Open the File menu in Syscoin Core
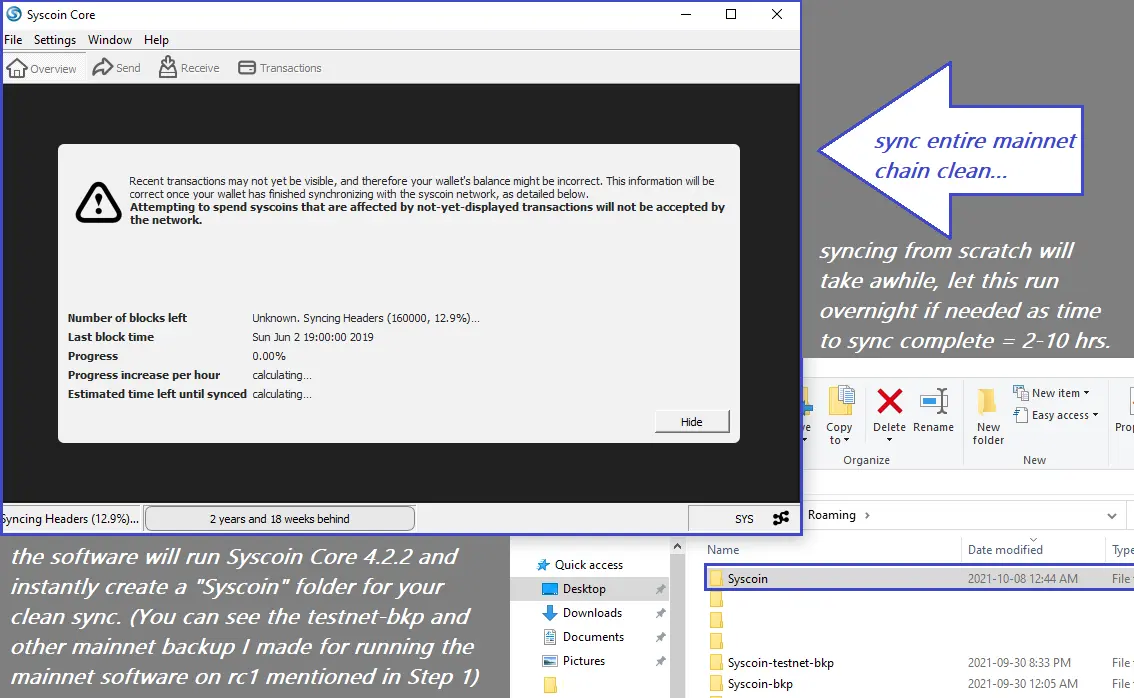 pyautogui.click(x=13, y=40)
